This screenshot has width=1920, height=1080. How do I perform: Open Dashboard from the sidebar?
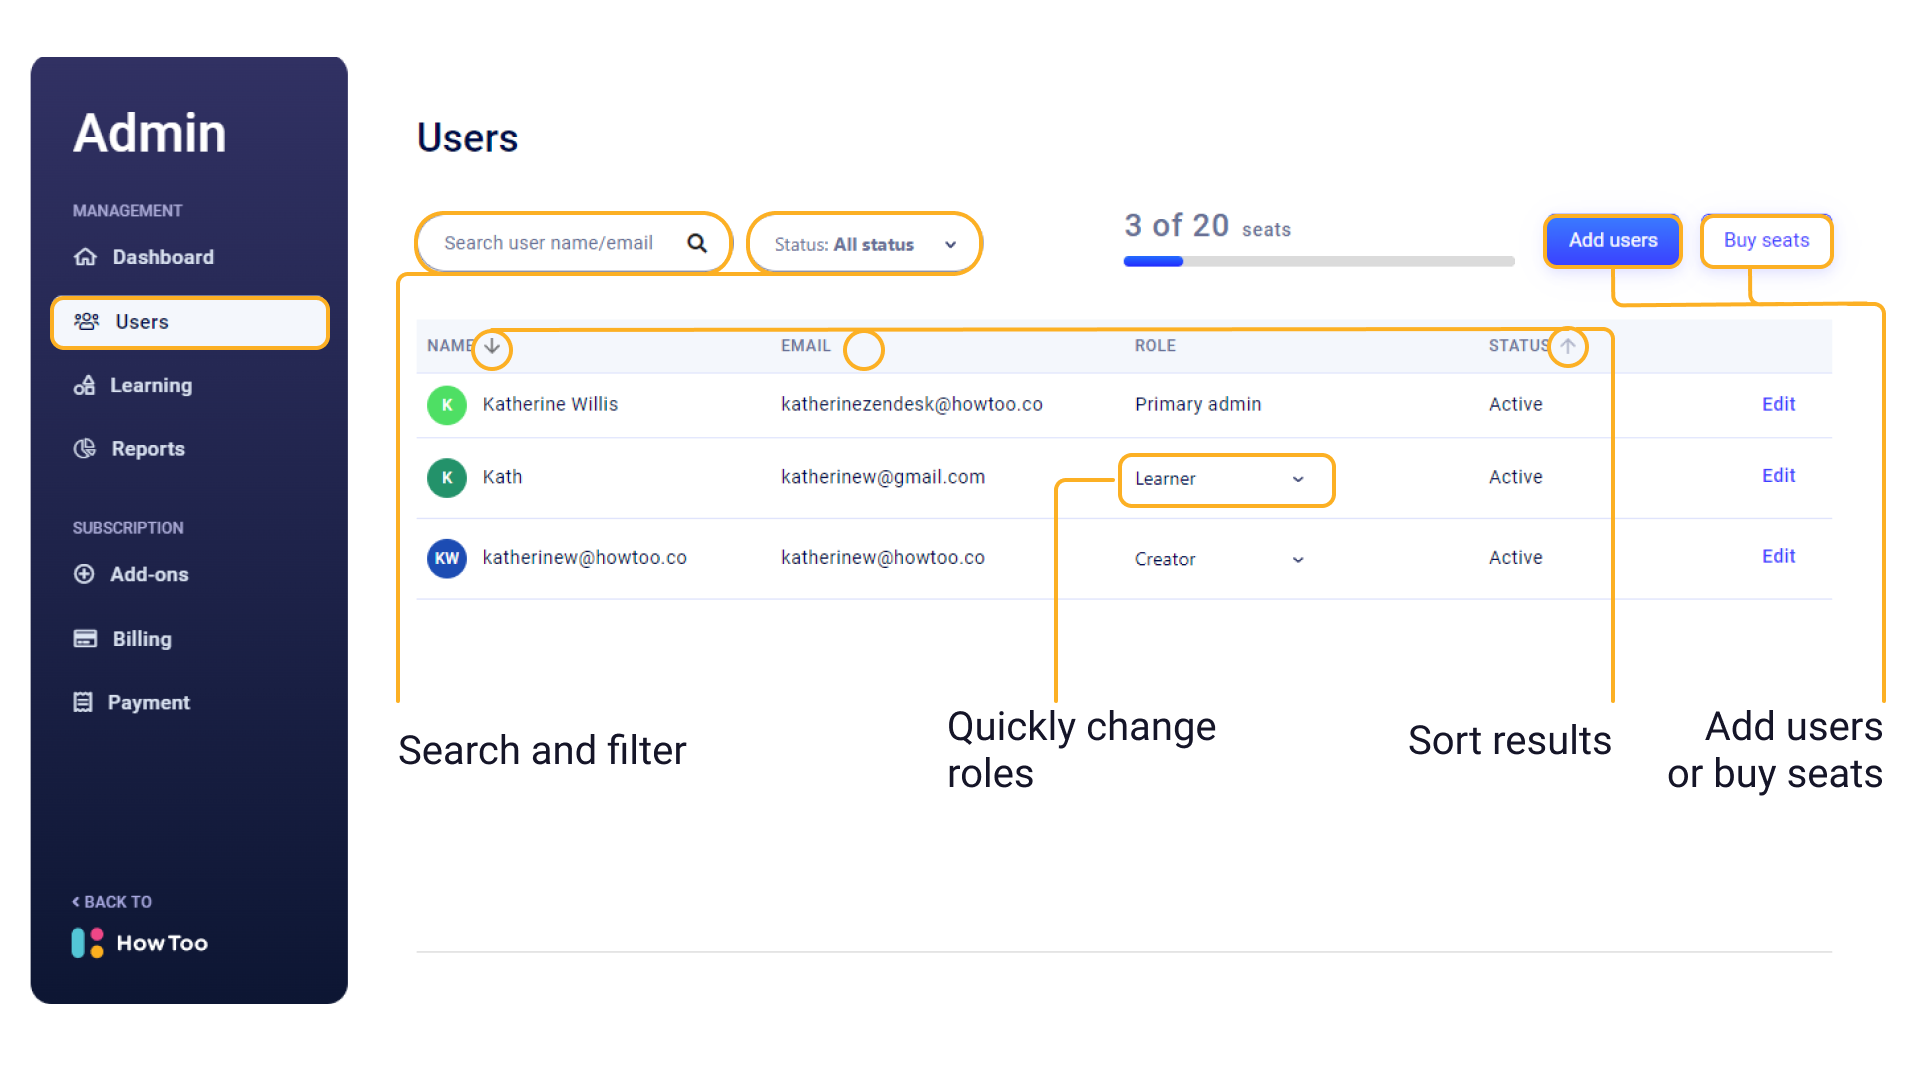pyautogui.click(x=162, y=257)
